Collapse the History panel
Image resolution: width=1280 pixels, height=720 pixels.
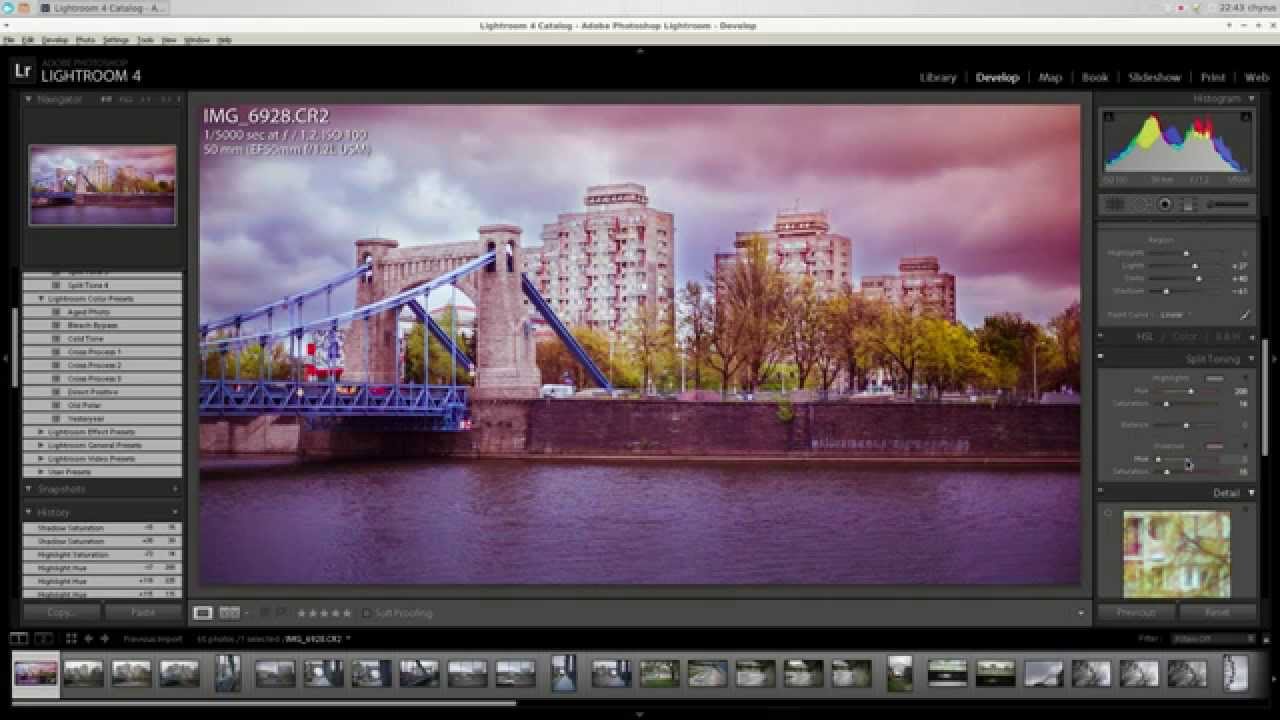(x=29, y=512)
